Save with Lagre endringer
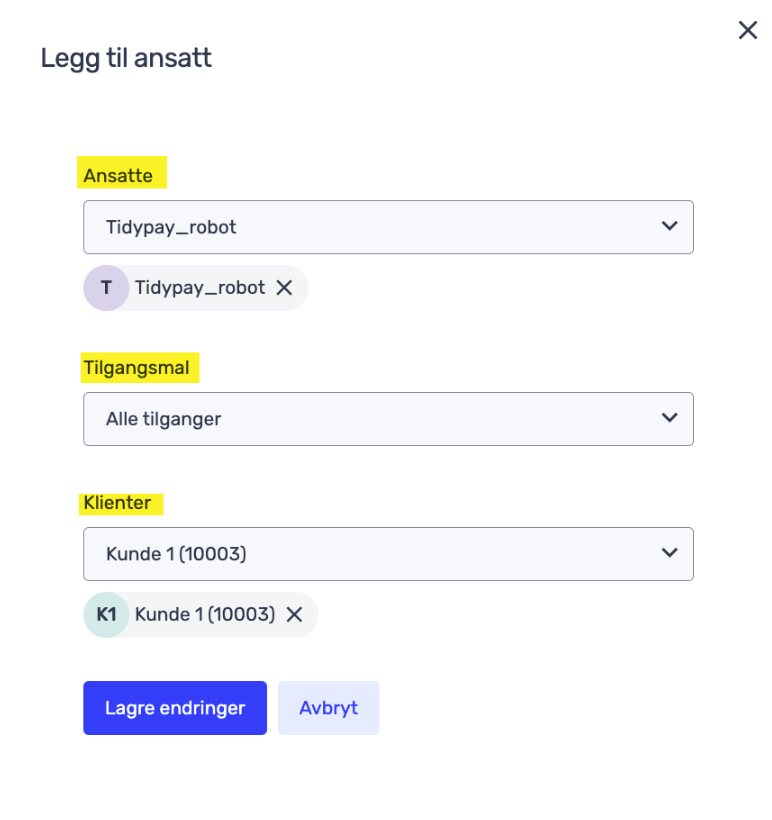The image size is (772, 820). click(175, 708)
